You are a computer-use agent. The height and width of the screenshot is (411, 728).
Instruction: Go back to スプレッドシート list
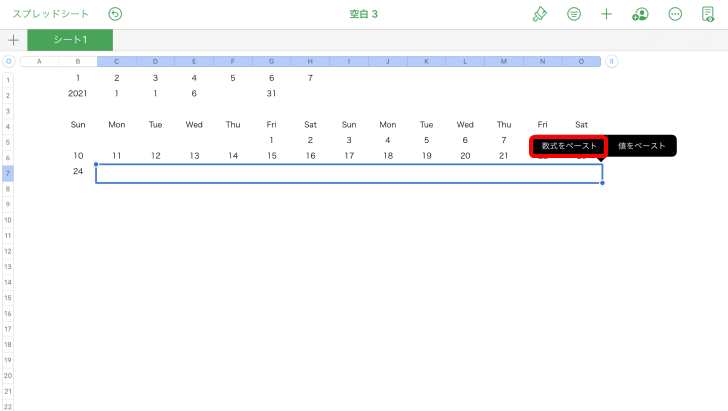point(51,14)
